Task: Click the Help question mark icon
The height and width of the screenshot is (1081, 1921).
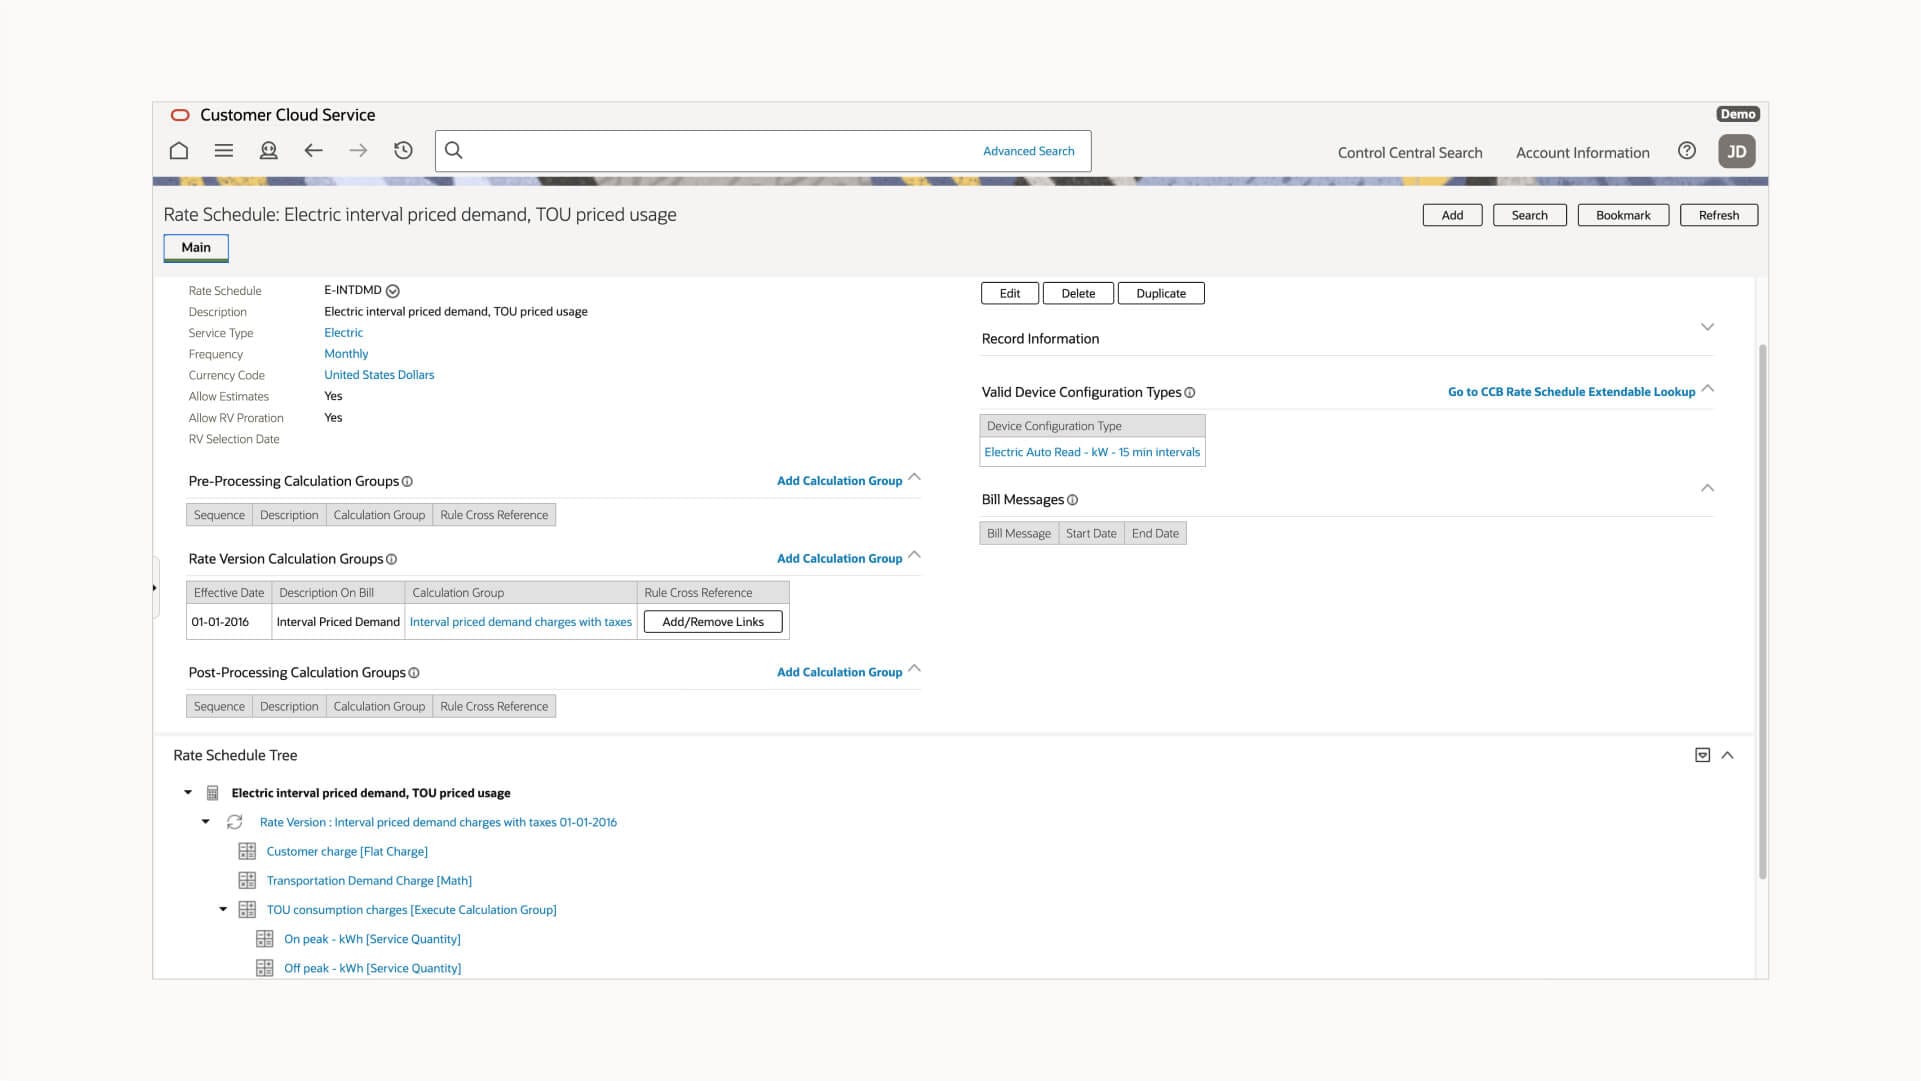Action: pyautogui.click(x=1687, y=151)
